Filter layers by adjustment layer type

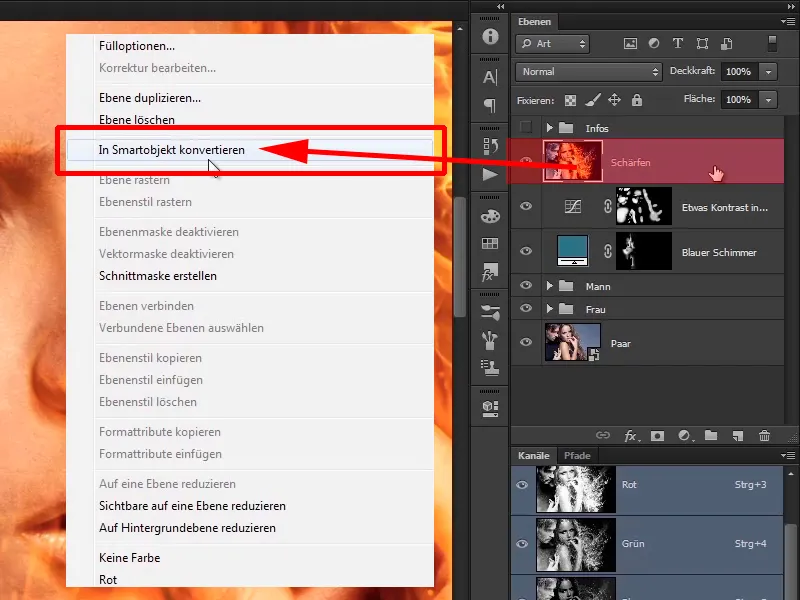tap(654, 44)
